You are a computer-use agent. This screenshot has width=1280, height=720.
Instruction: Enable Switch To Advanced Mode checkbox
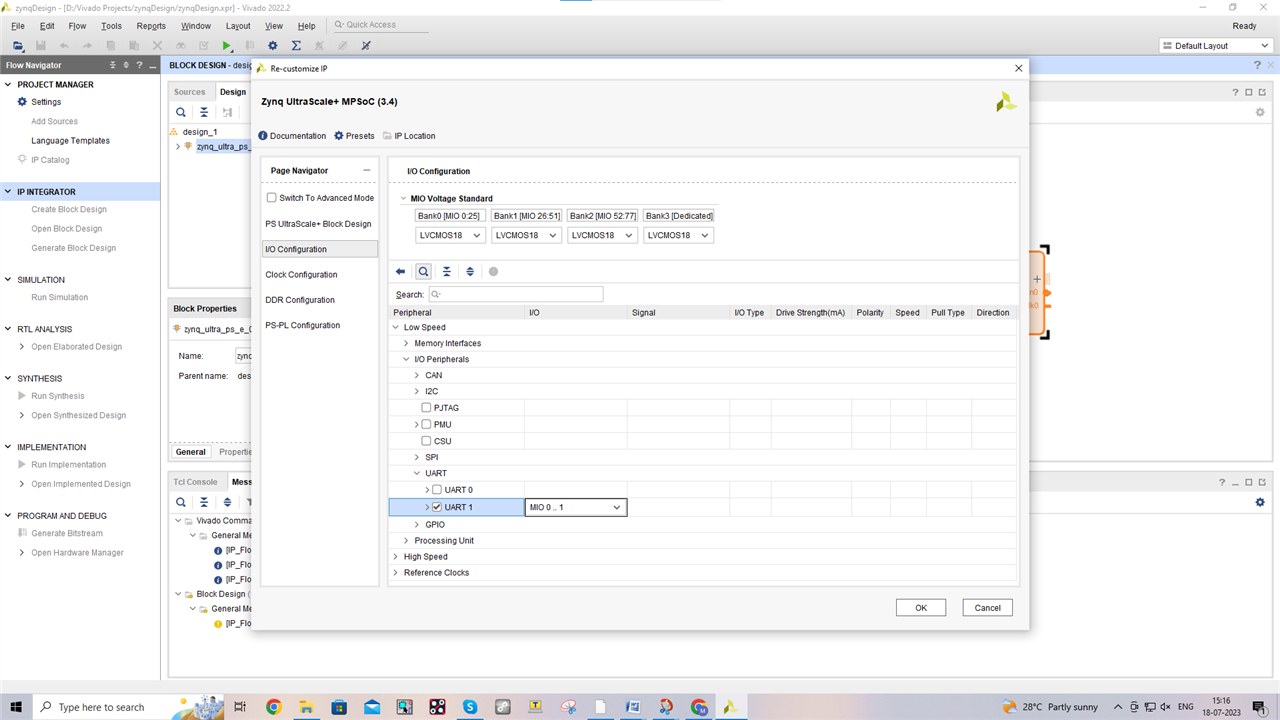tap(272, 198)
